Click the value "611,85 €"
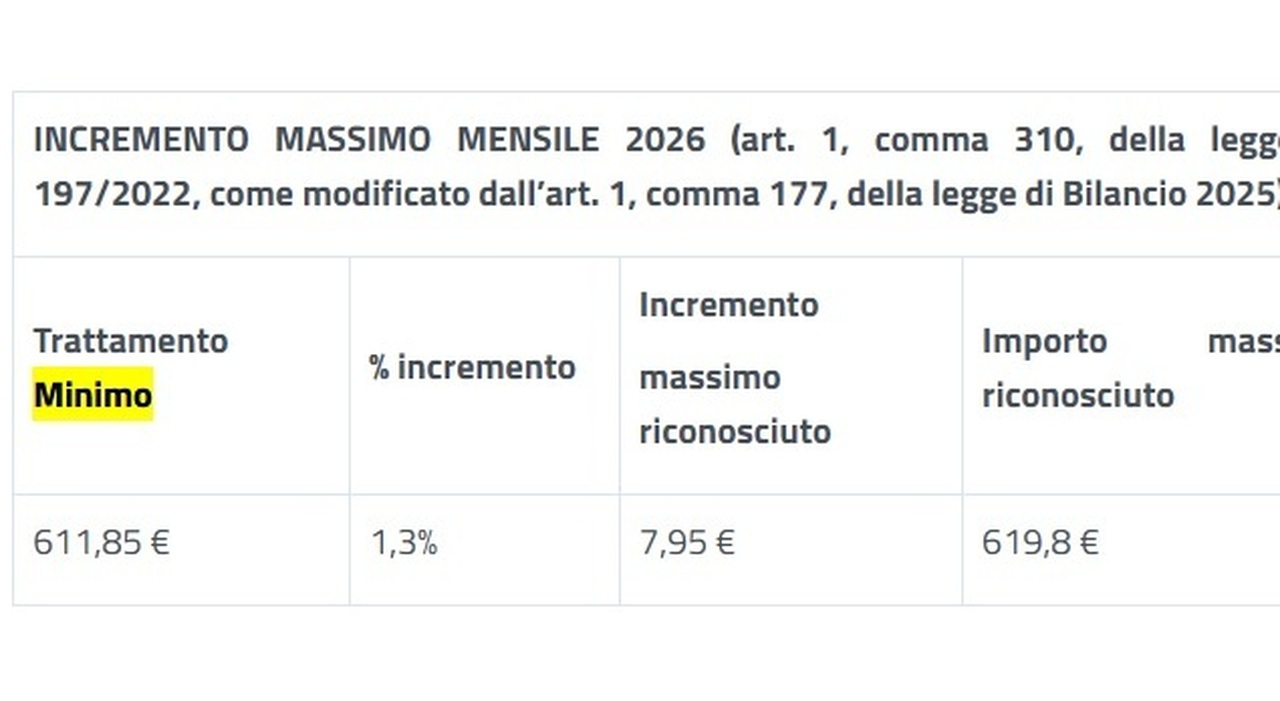The height and width of the screenshot is (701, 1280). point(101,543)
